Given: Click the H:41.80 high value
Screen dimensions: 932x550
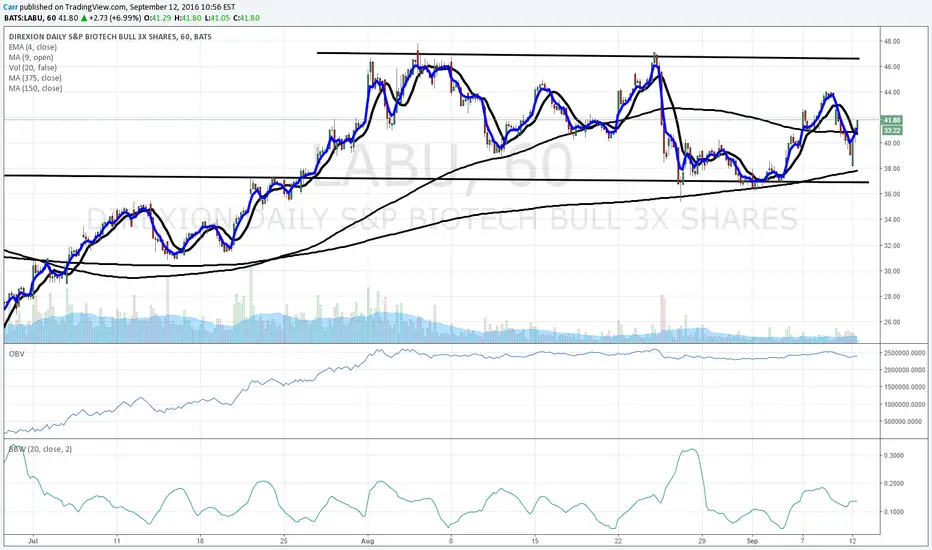Looking at the screenshot, I should click(187, 18).
